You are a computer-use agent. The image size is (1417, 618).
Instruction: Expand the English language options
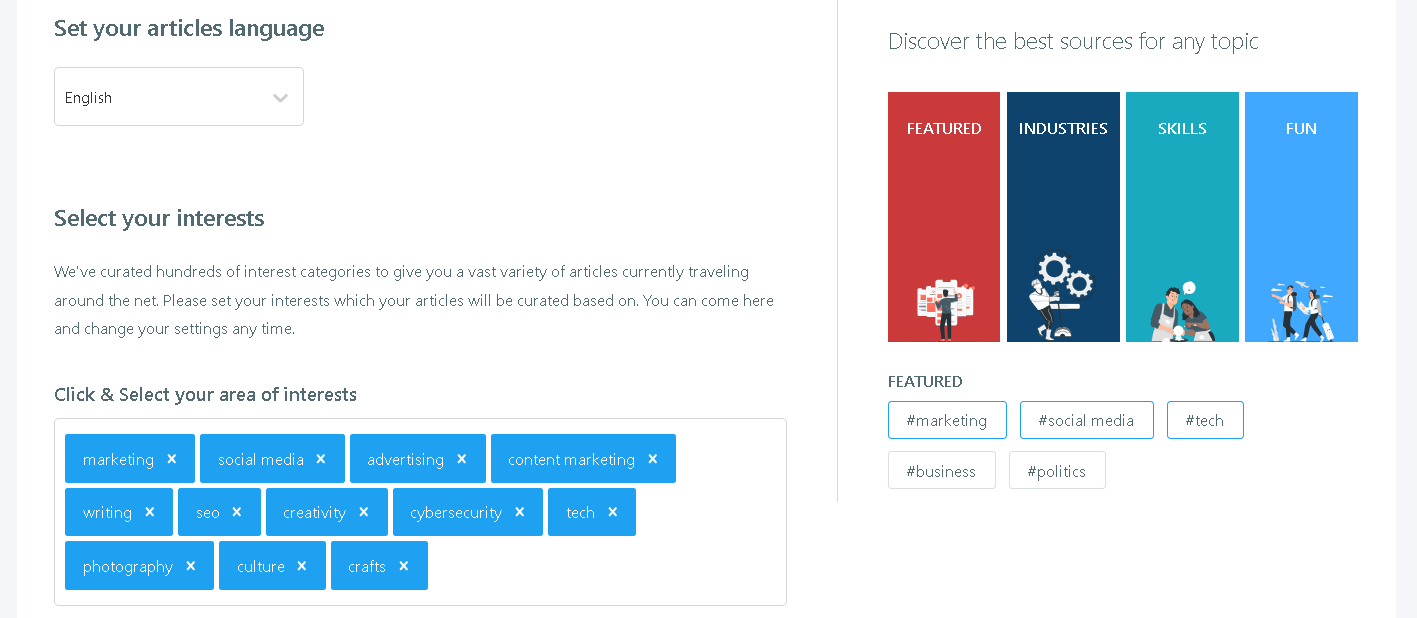coord(178,96)
